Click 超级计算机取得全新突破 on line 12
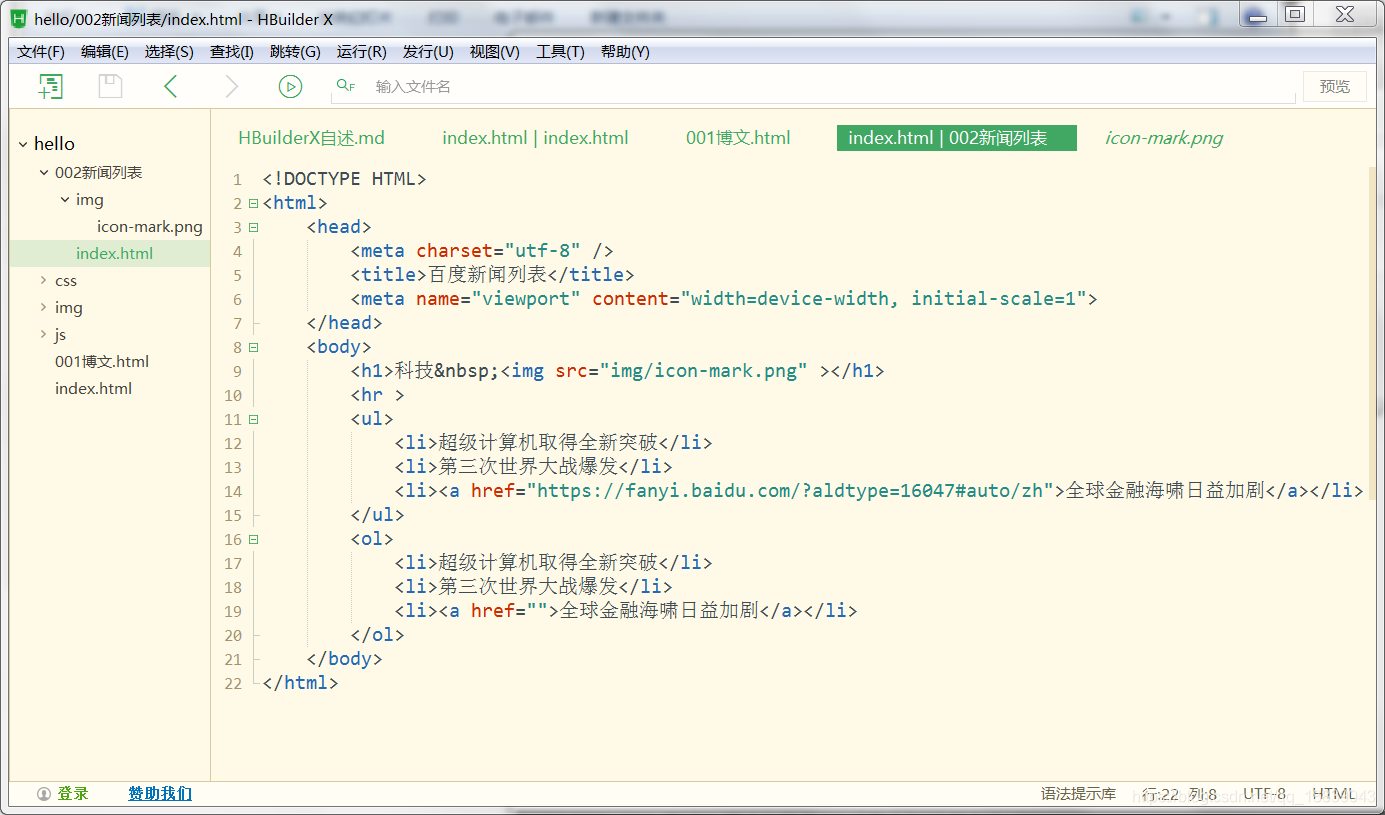The image size is (1385, 815). (x=548, y=443)
